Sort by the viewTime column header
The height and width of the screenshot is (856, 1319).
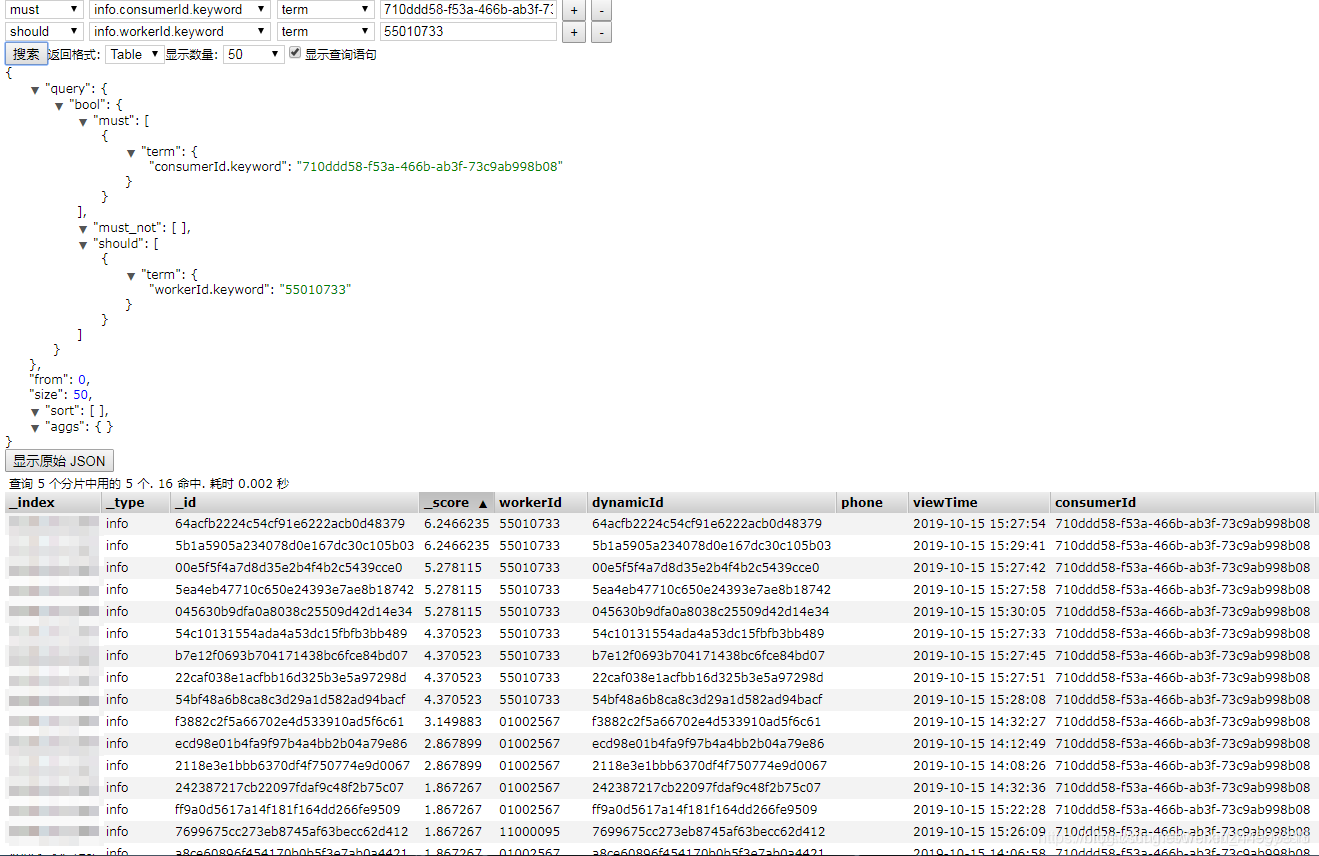point(980,502)
